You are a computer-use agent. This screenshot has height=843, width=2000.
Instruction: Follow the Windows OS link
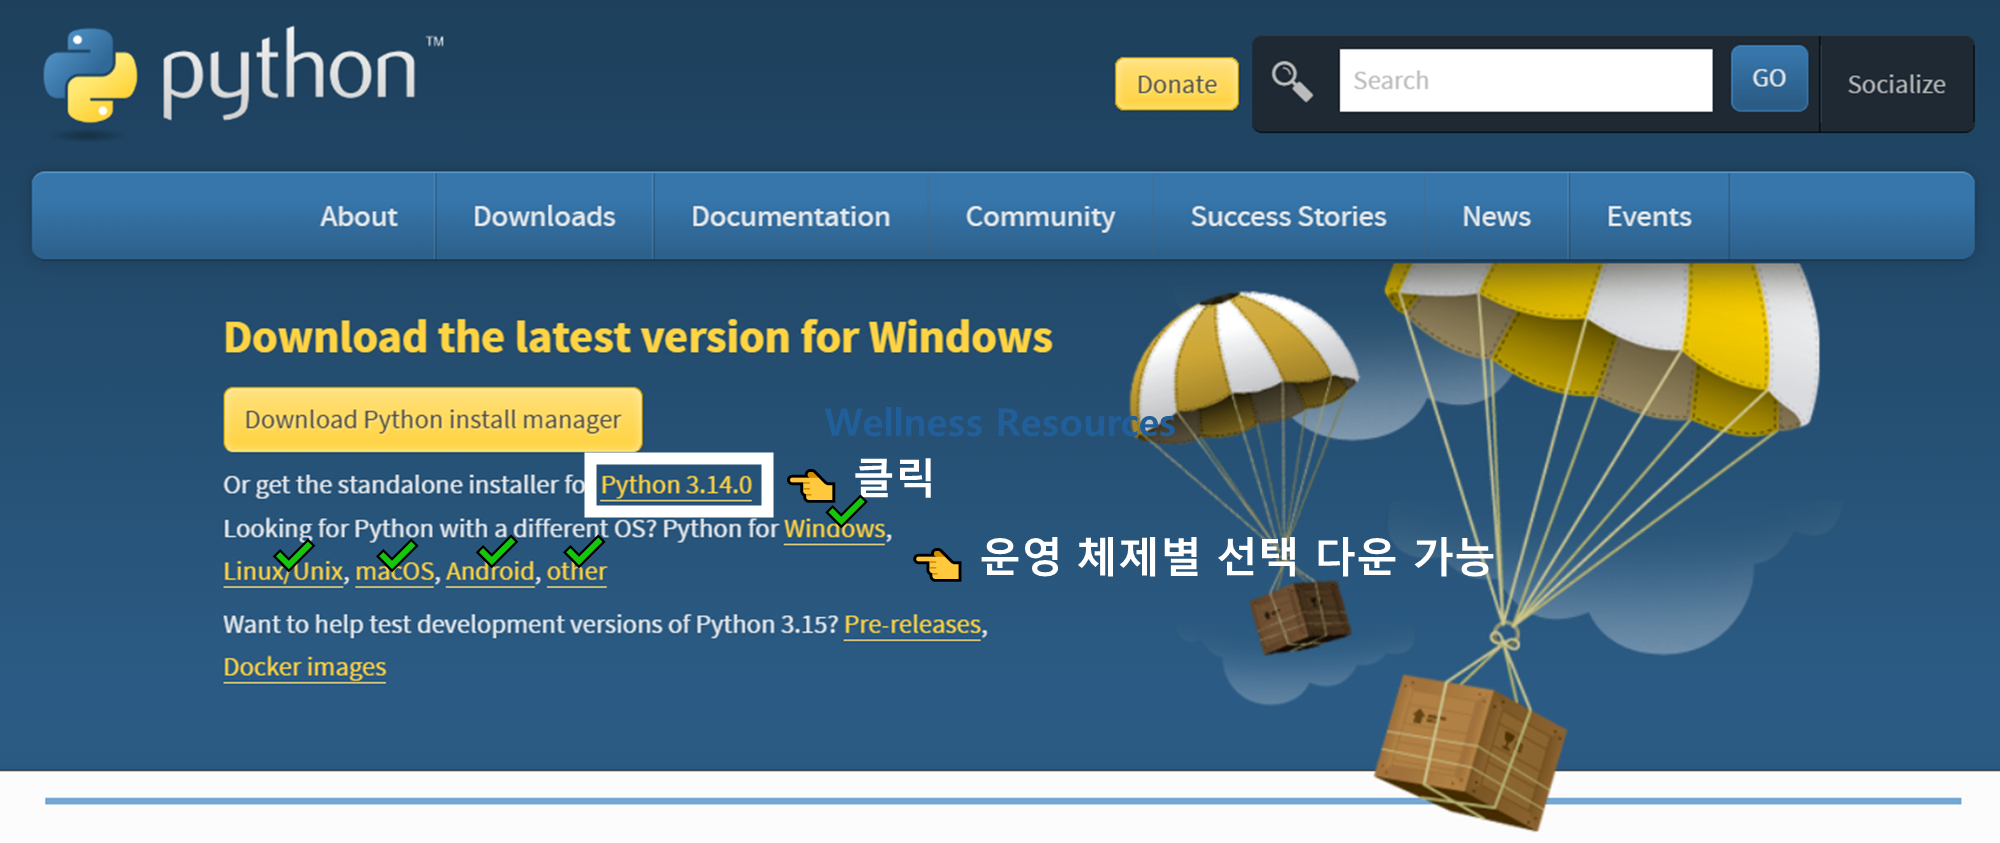[x=835, y=529]
